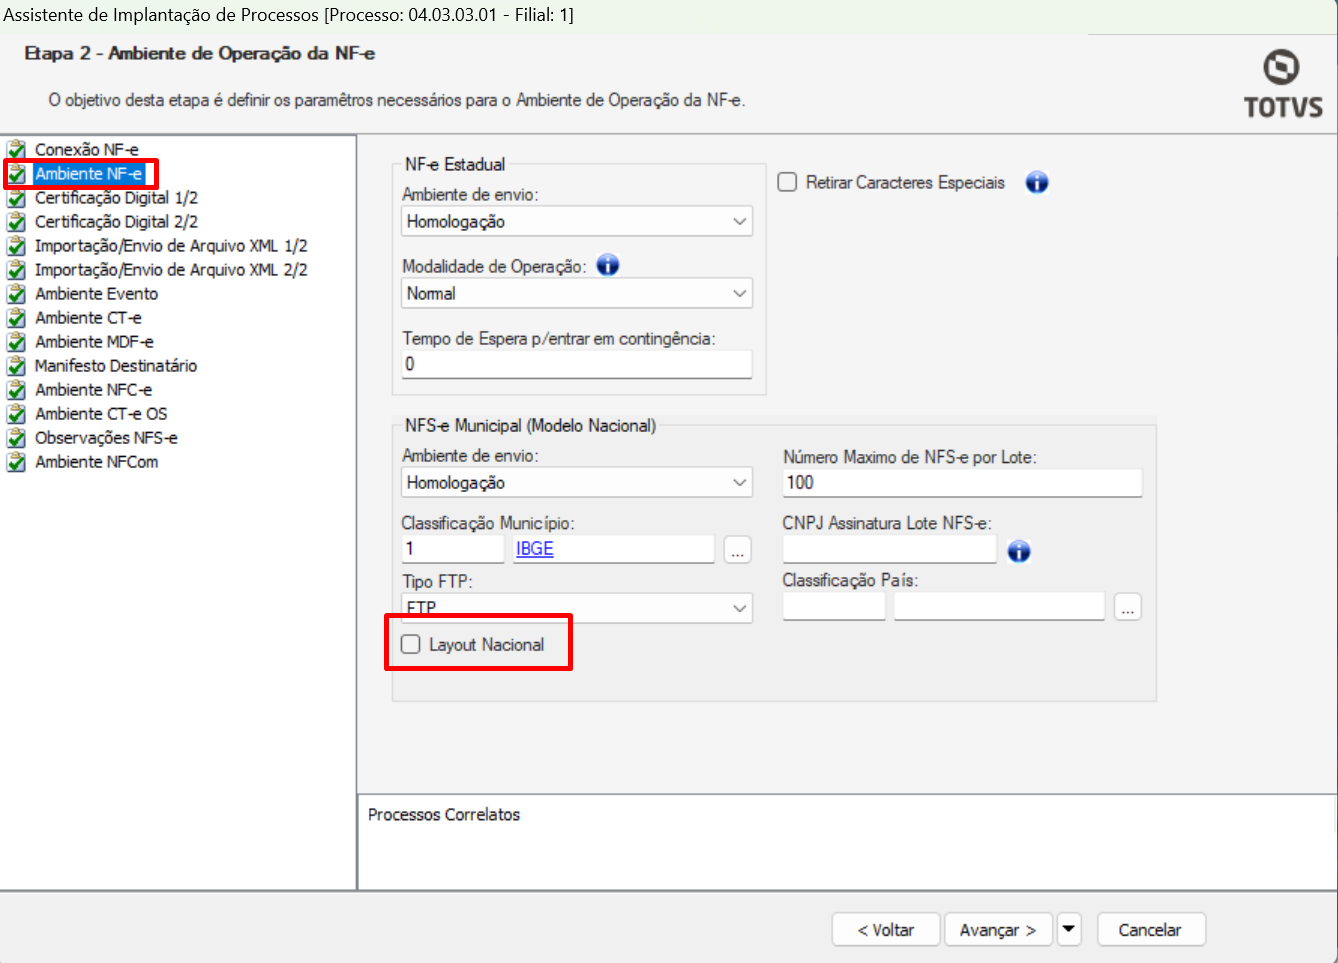Open Classificação País lookup ellipsis button
1338x963 pixels.
pos(1127,607)
